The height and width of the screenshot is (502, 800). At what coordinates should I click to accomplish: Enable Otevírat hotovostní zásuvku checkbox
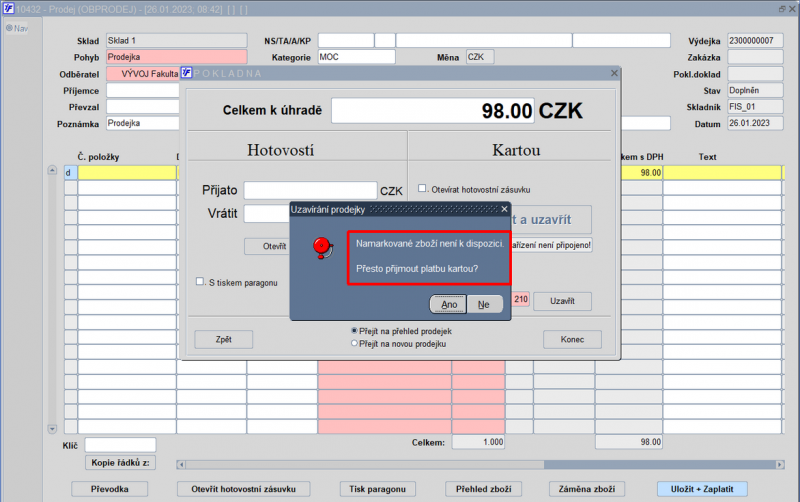point(422,188)
